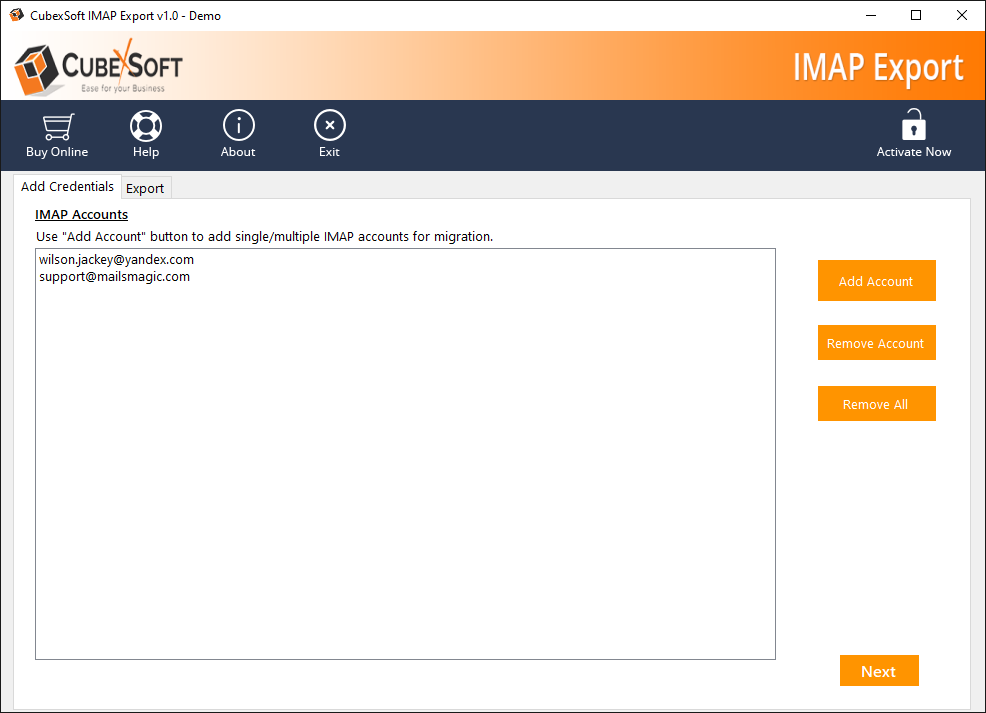
Task: Minimize the CubexSoft IMAP Export window
Action: coord(871,16)
